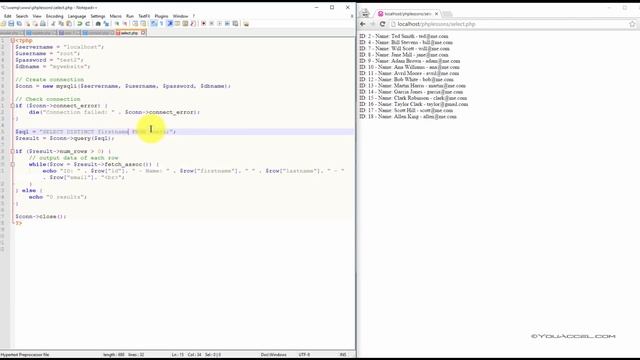Open the Macro menu
The width and height of the screenshot is (640, 360).
(x=116, y=16)
